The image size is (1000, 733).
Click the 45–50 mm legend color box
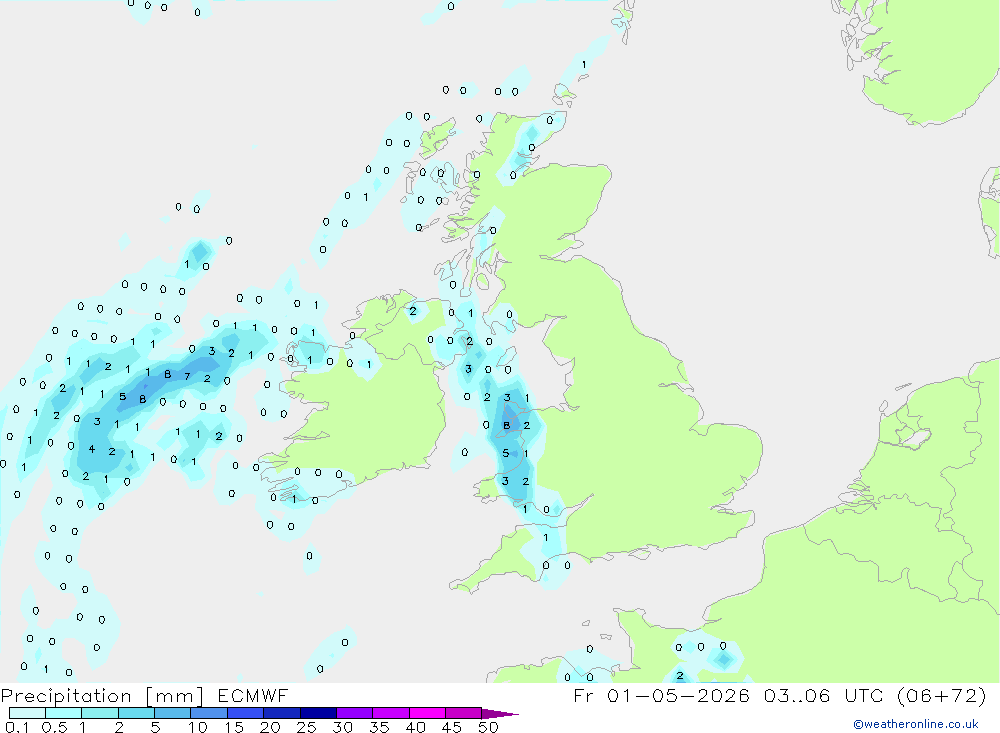463,713
